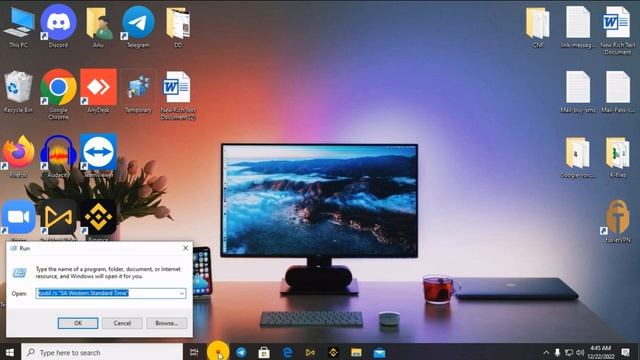This screenshot has height=360, width=640.
Task: Open the DD folder on desktop
Action: [x=178, y=27]
